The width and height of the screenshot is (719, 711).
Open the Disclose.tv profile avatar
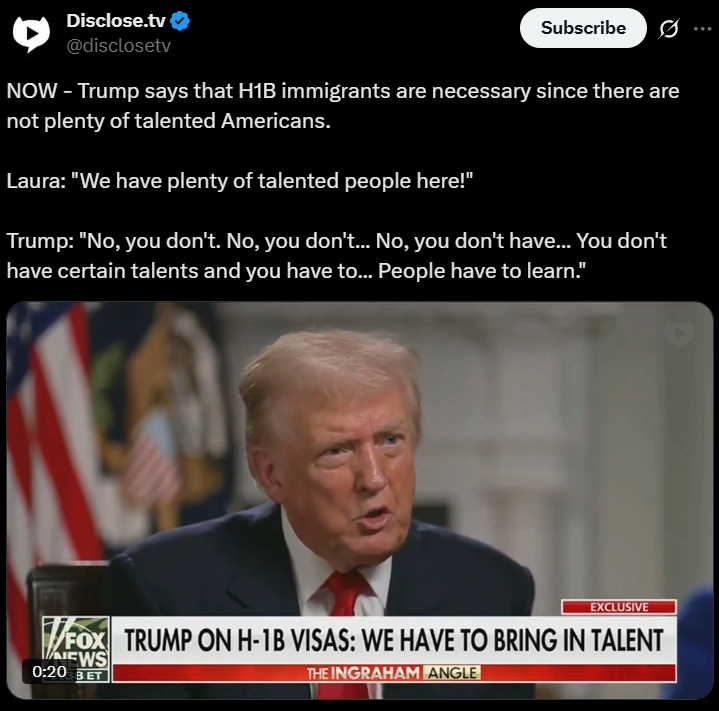(31, 33)
